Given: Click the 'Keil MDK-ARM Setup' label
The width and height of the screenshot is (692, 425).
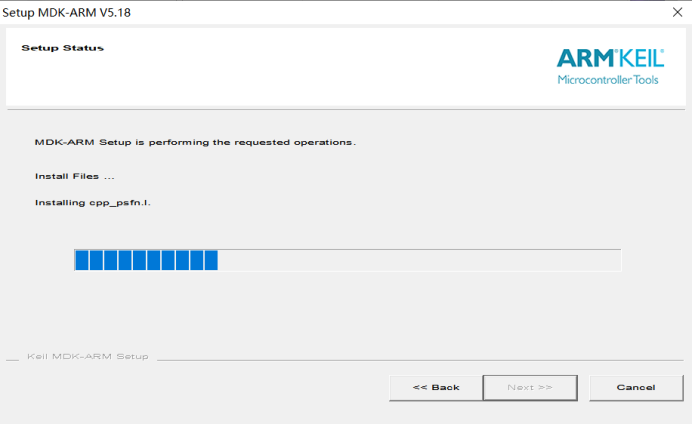Looking at the screenshot, I should tap(87, 357).
